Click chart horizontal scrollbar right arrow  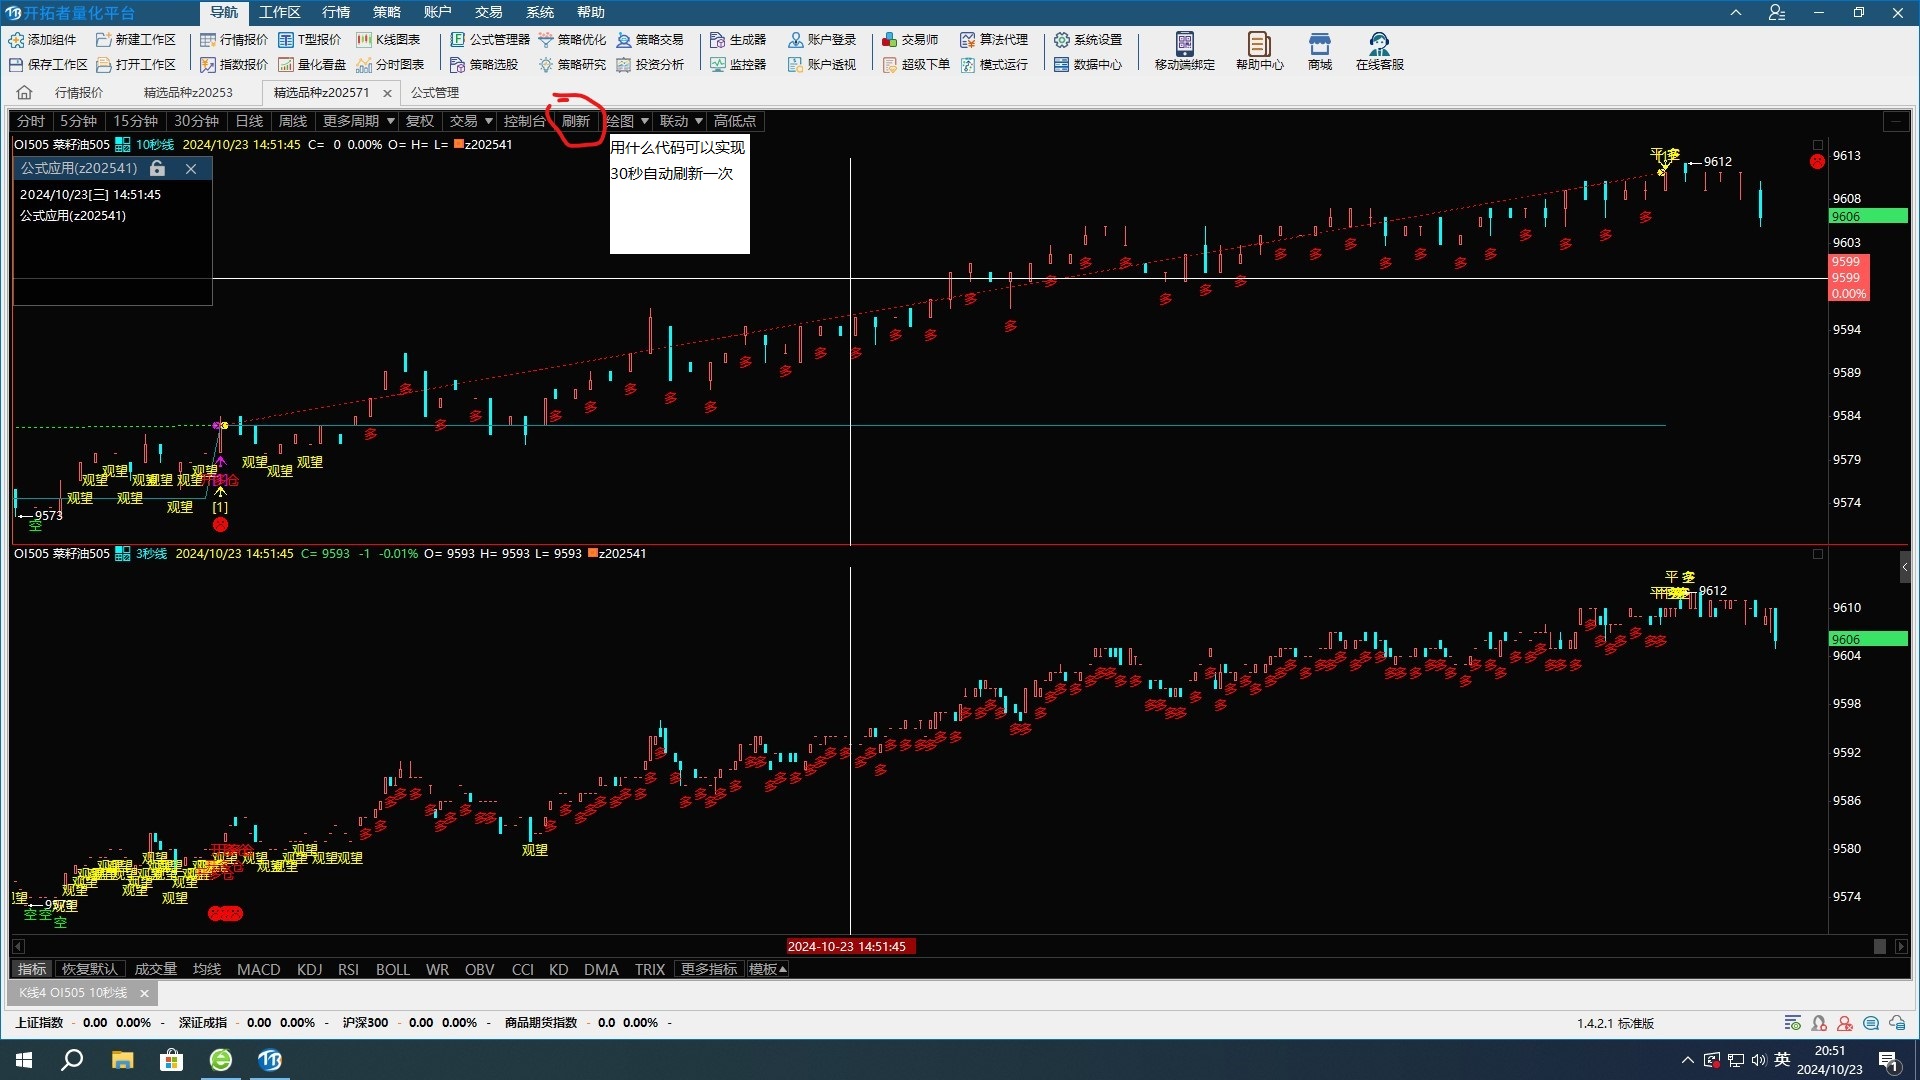[x=1901, y=946]
